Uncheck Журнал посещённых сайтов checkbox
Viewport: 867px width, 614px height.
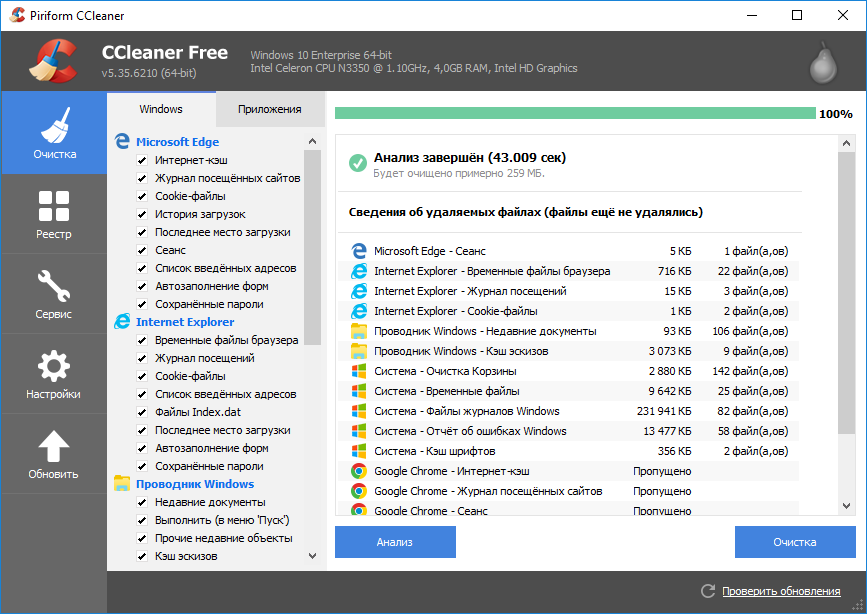tap(142, 178)
